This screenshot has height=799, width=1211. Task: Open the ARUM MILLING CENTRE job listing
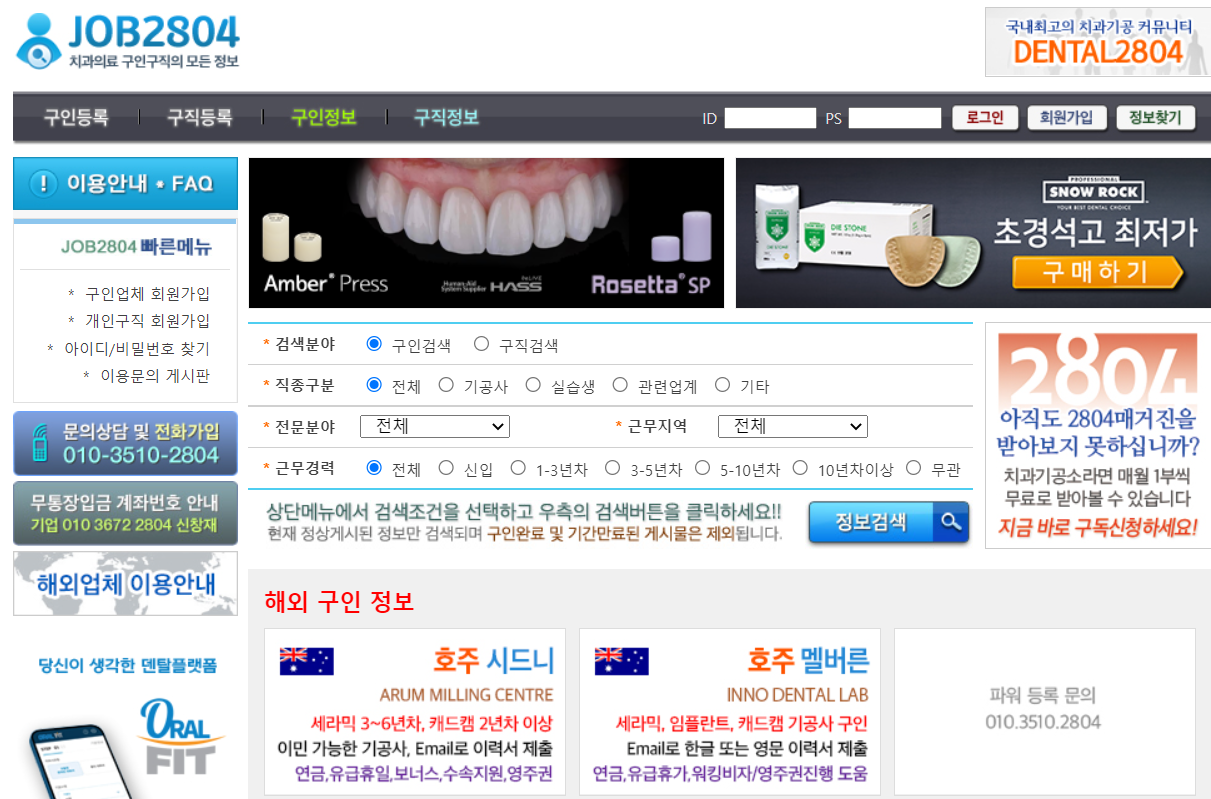[415, 712]
